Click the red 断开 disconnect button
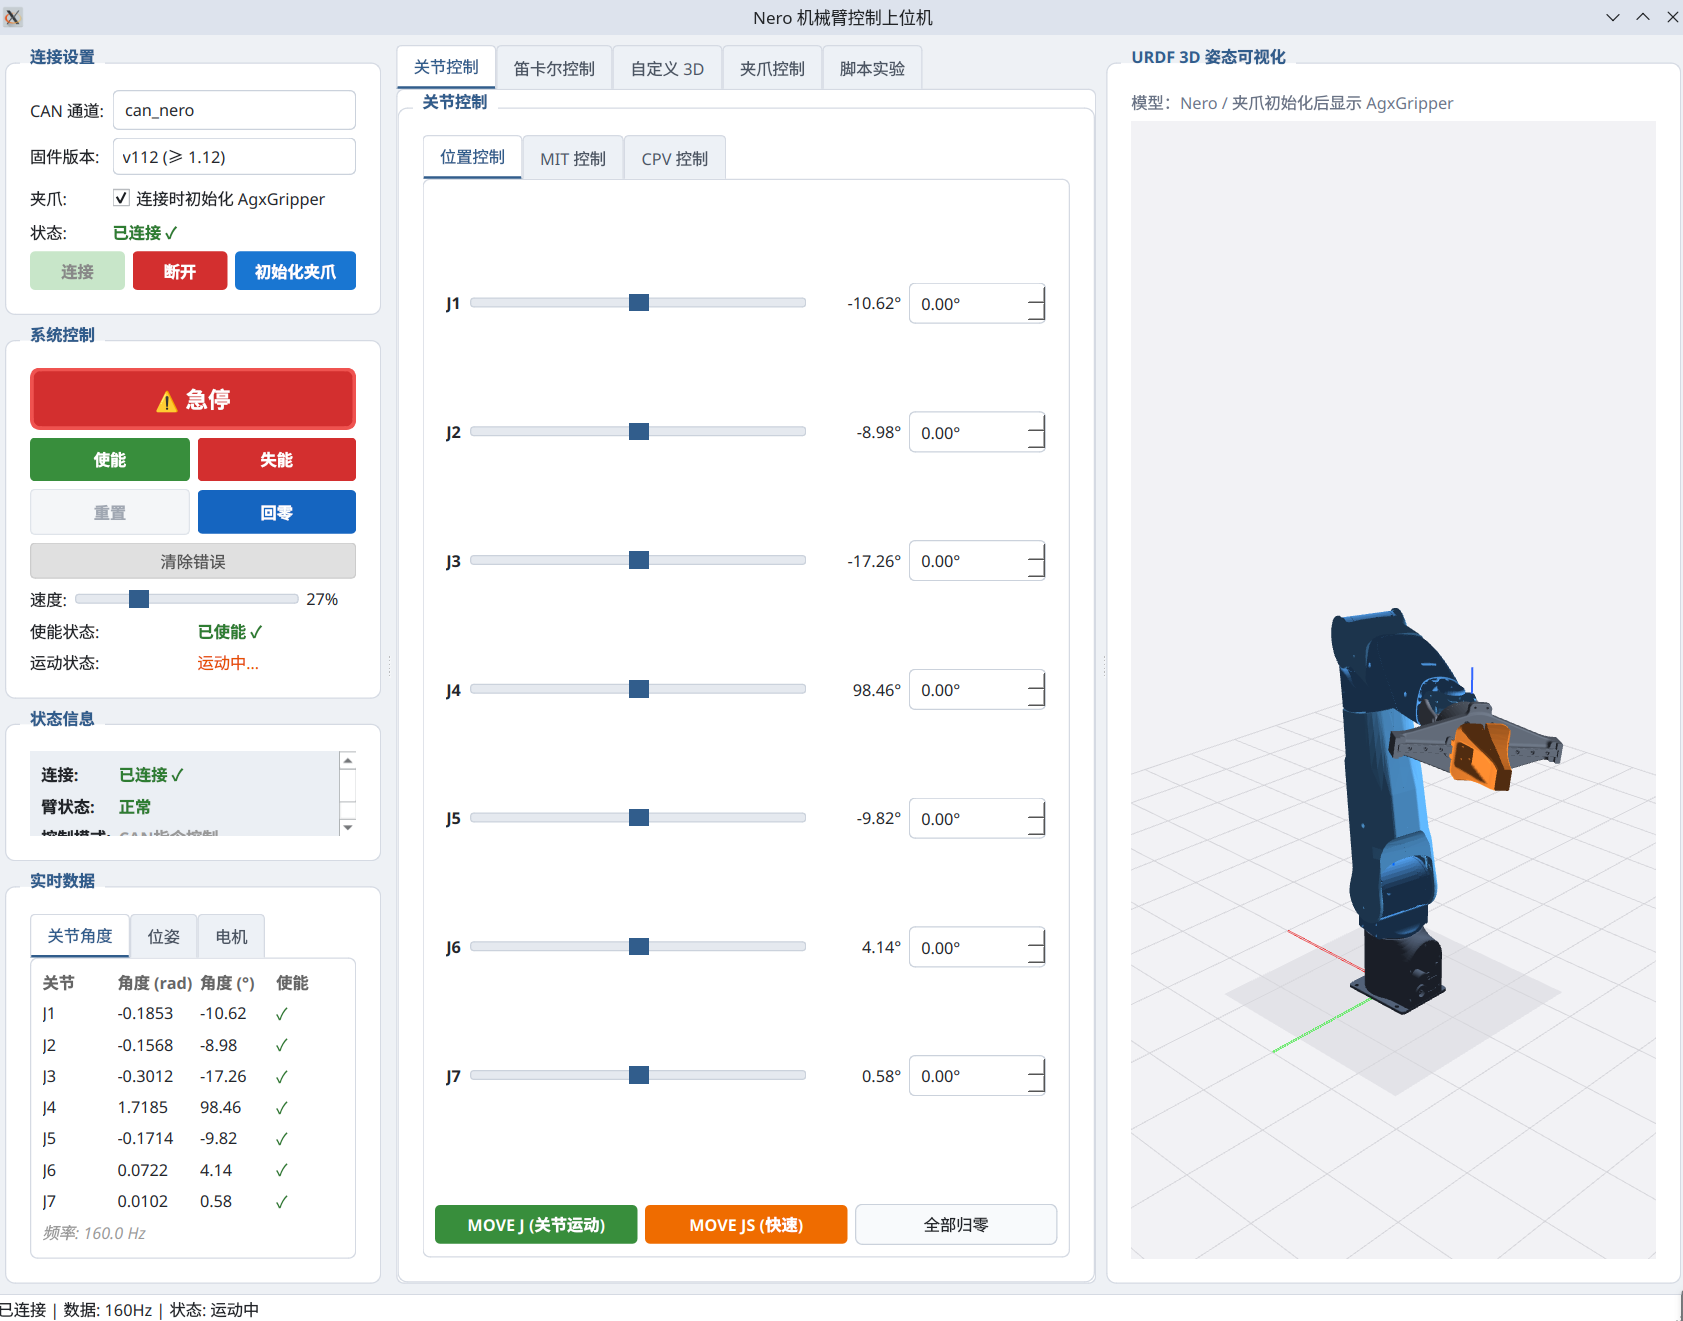 pyautogui.click(x=180, y=271)
